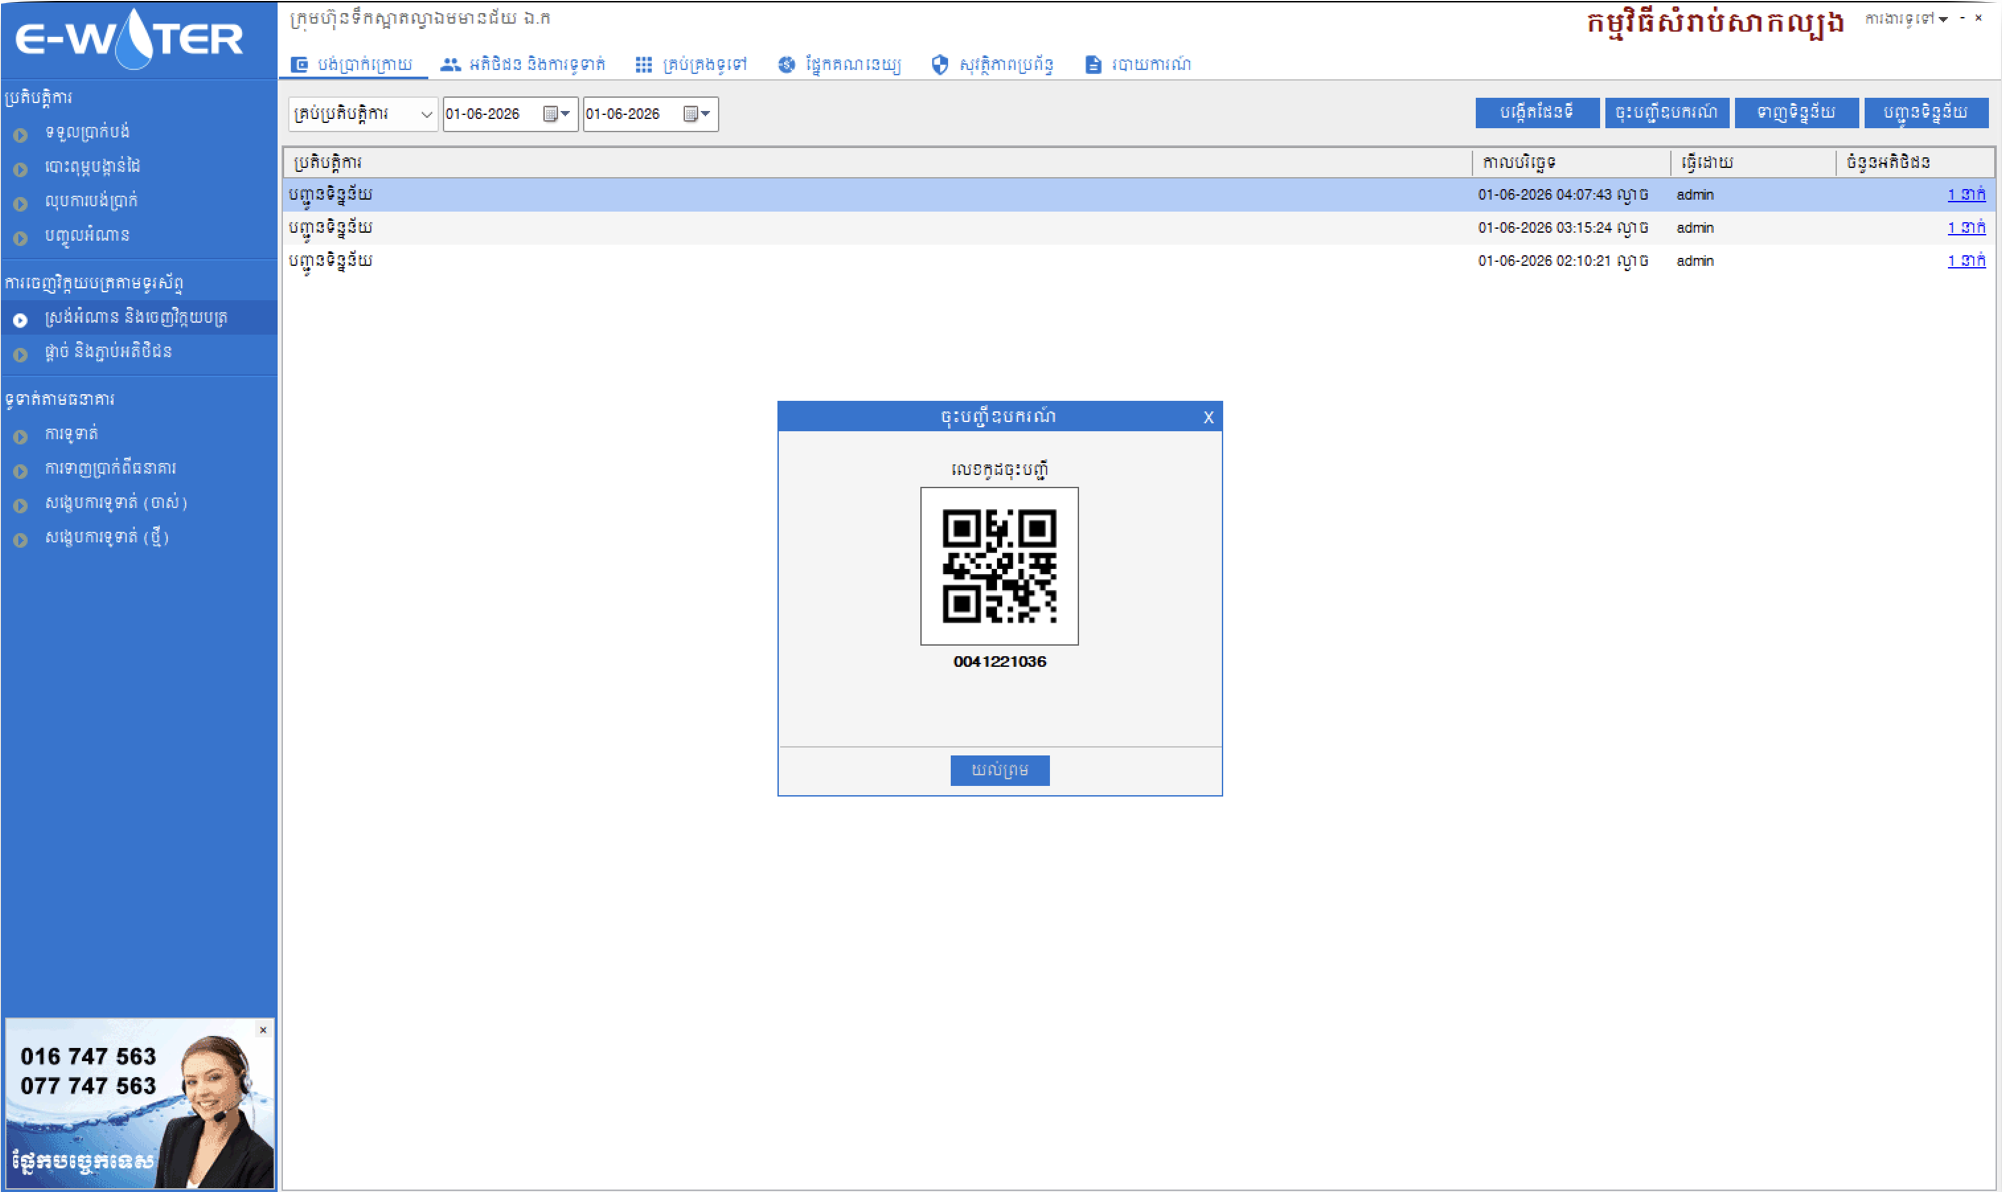The height and width of the screenshot is (1192, 2002).
Task: Click the grid icon for គ្រប់គ្រងទូទៅ
Action: point(643,65)
